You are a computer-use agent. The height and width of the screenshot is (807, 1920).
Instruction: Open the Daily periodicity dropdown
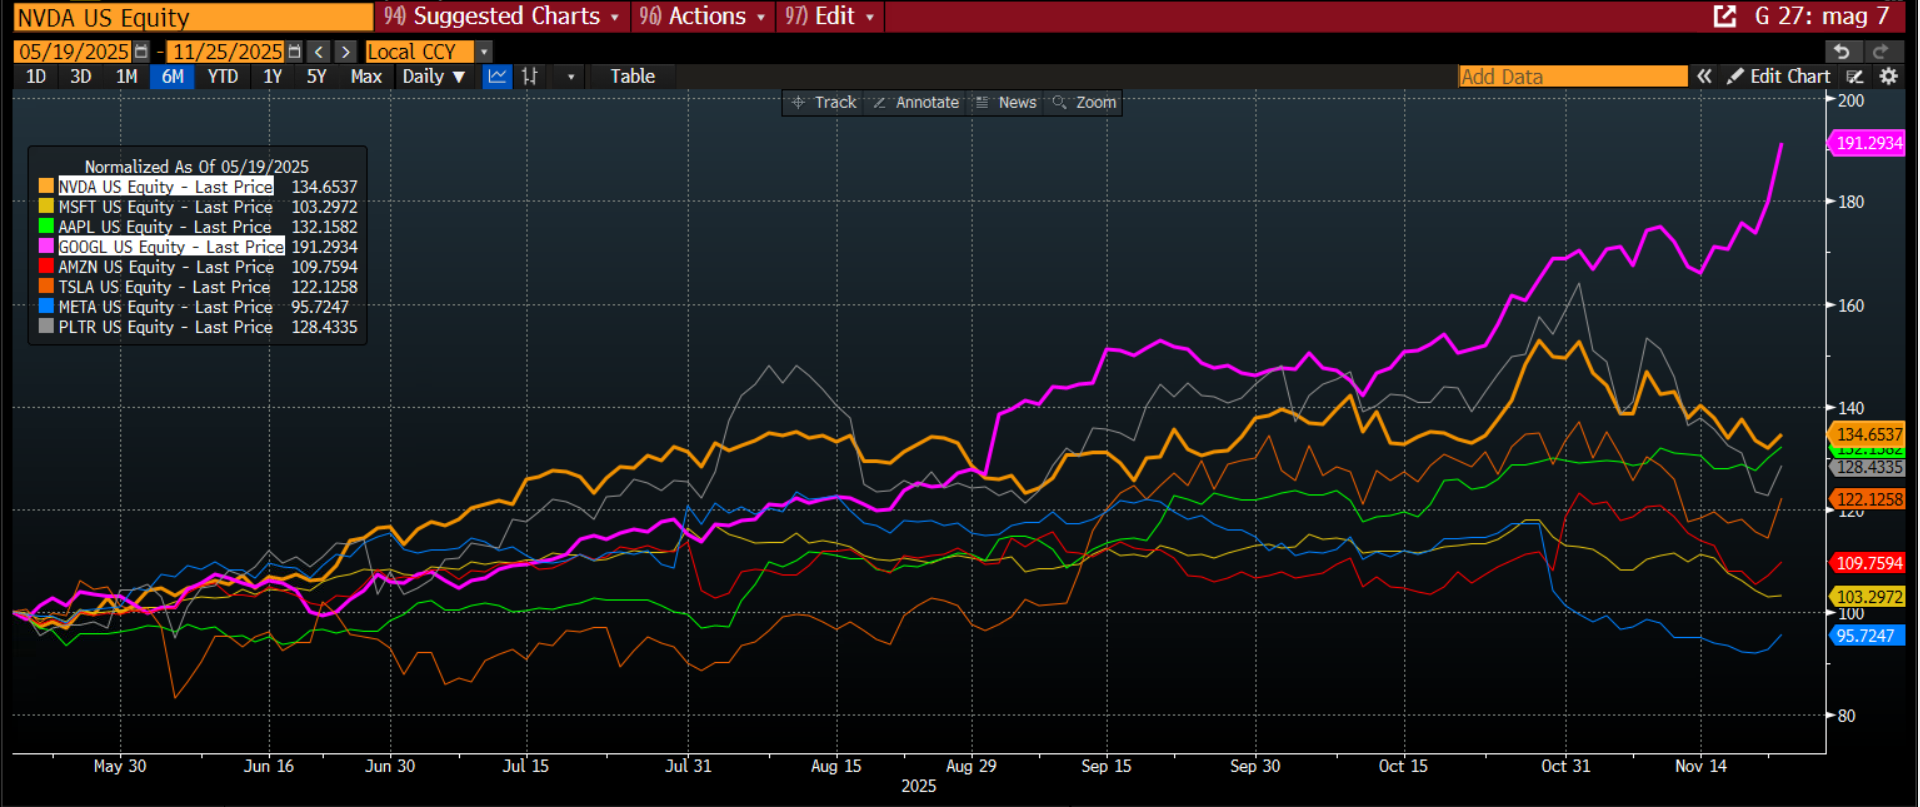(434, 76)
